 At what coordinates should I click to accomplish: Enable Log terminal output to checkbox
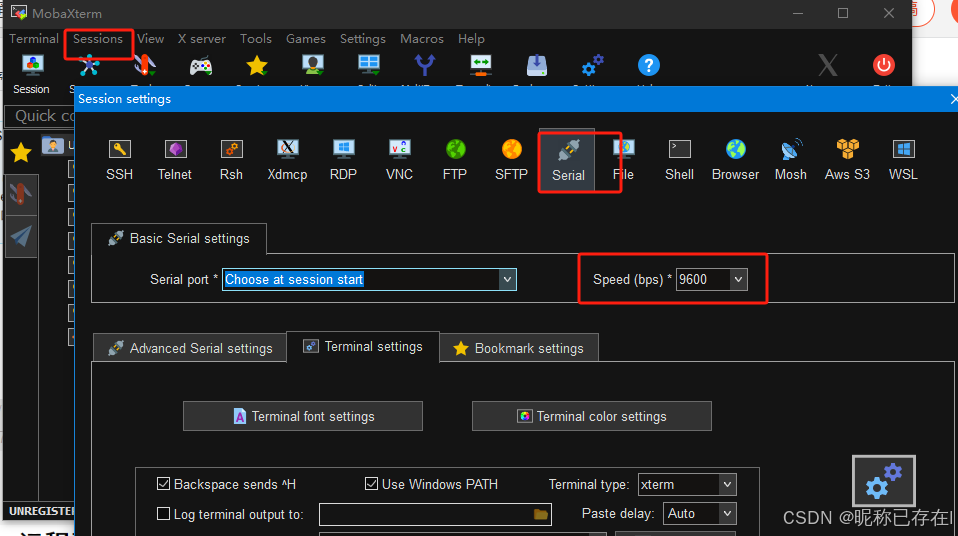tap(163, 514)
